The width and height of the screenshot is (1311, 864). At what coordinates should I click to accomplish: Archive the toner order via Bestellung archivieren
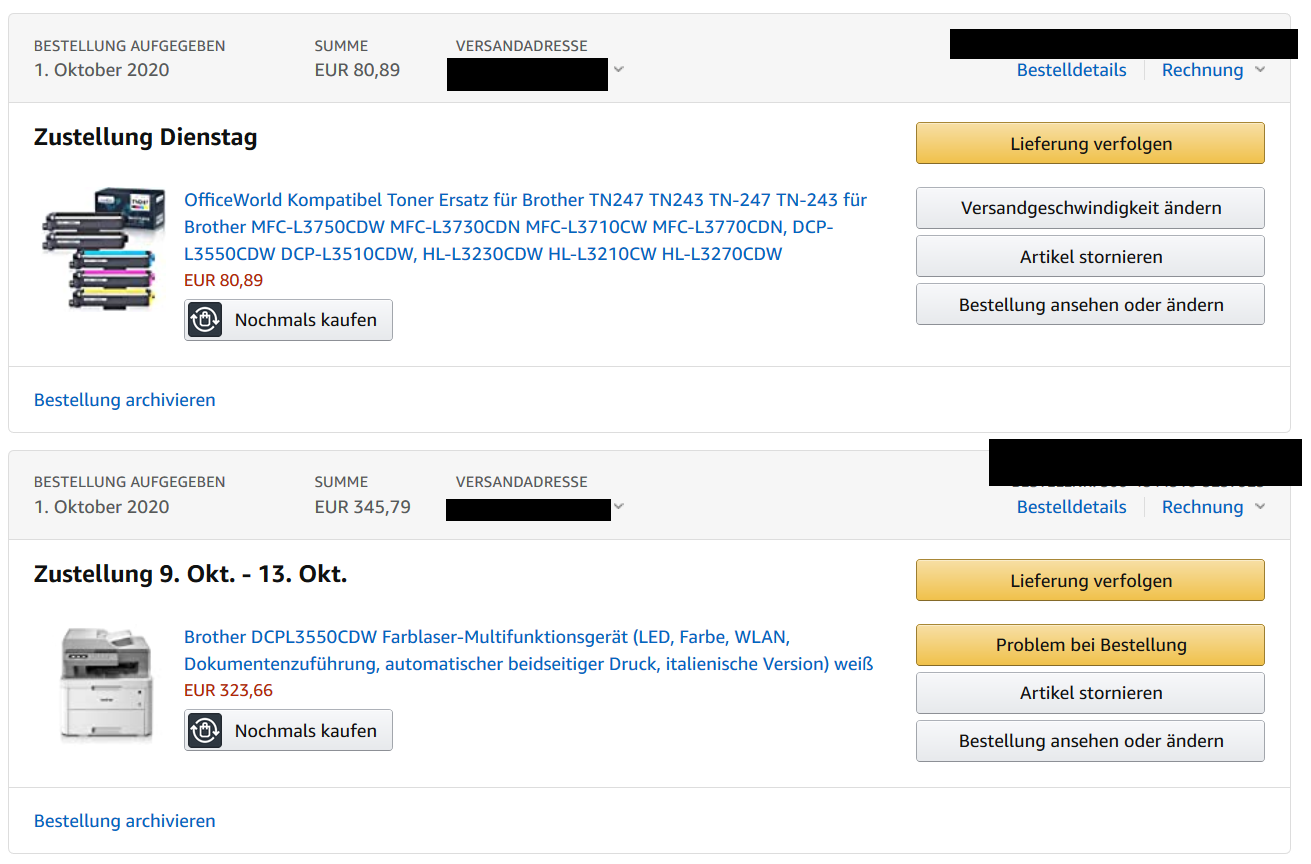(x=125, y=400)
